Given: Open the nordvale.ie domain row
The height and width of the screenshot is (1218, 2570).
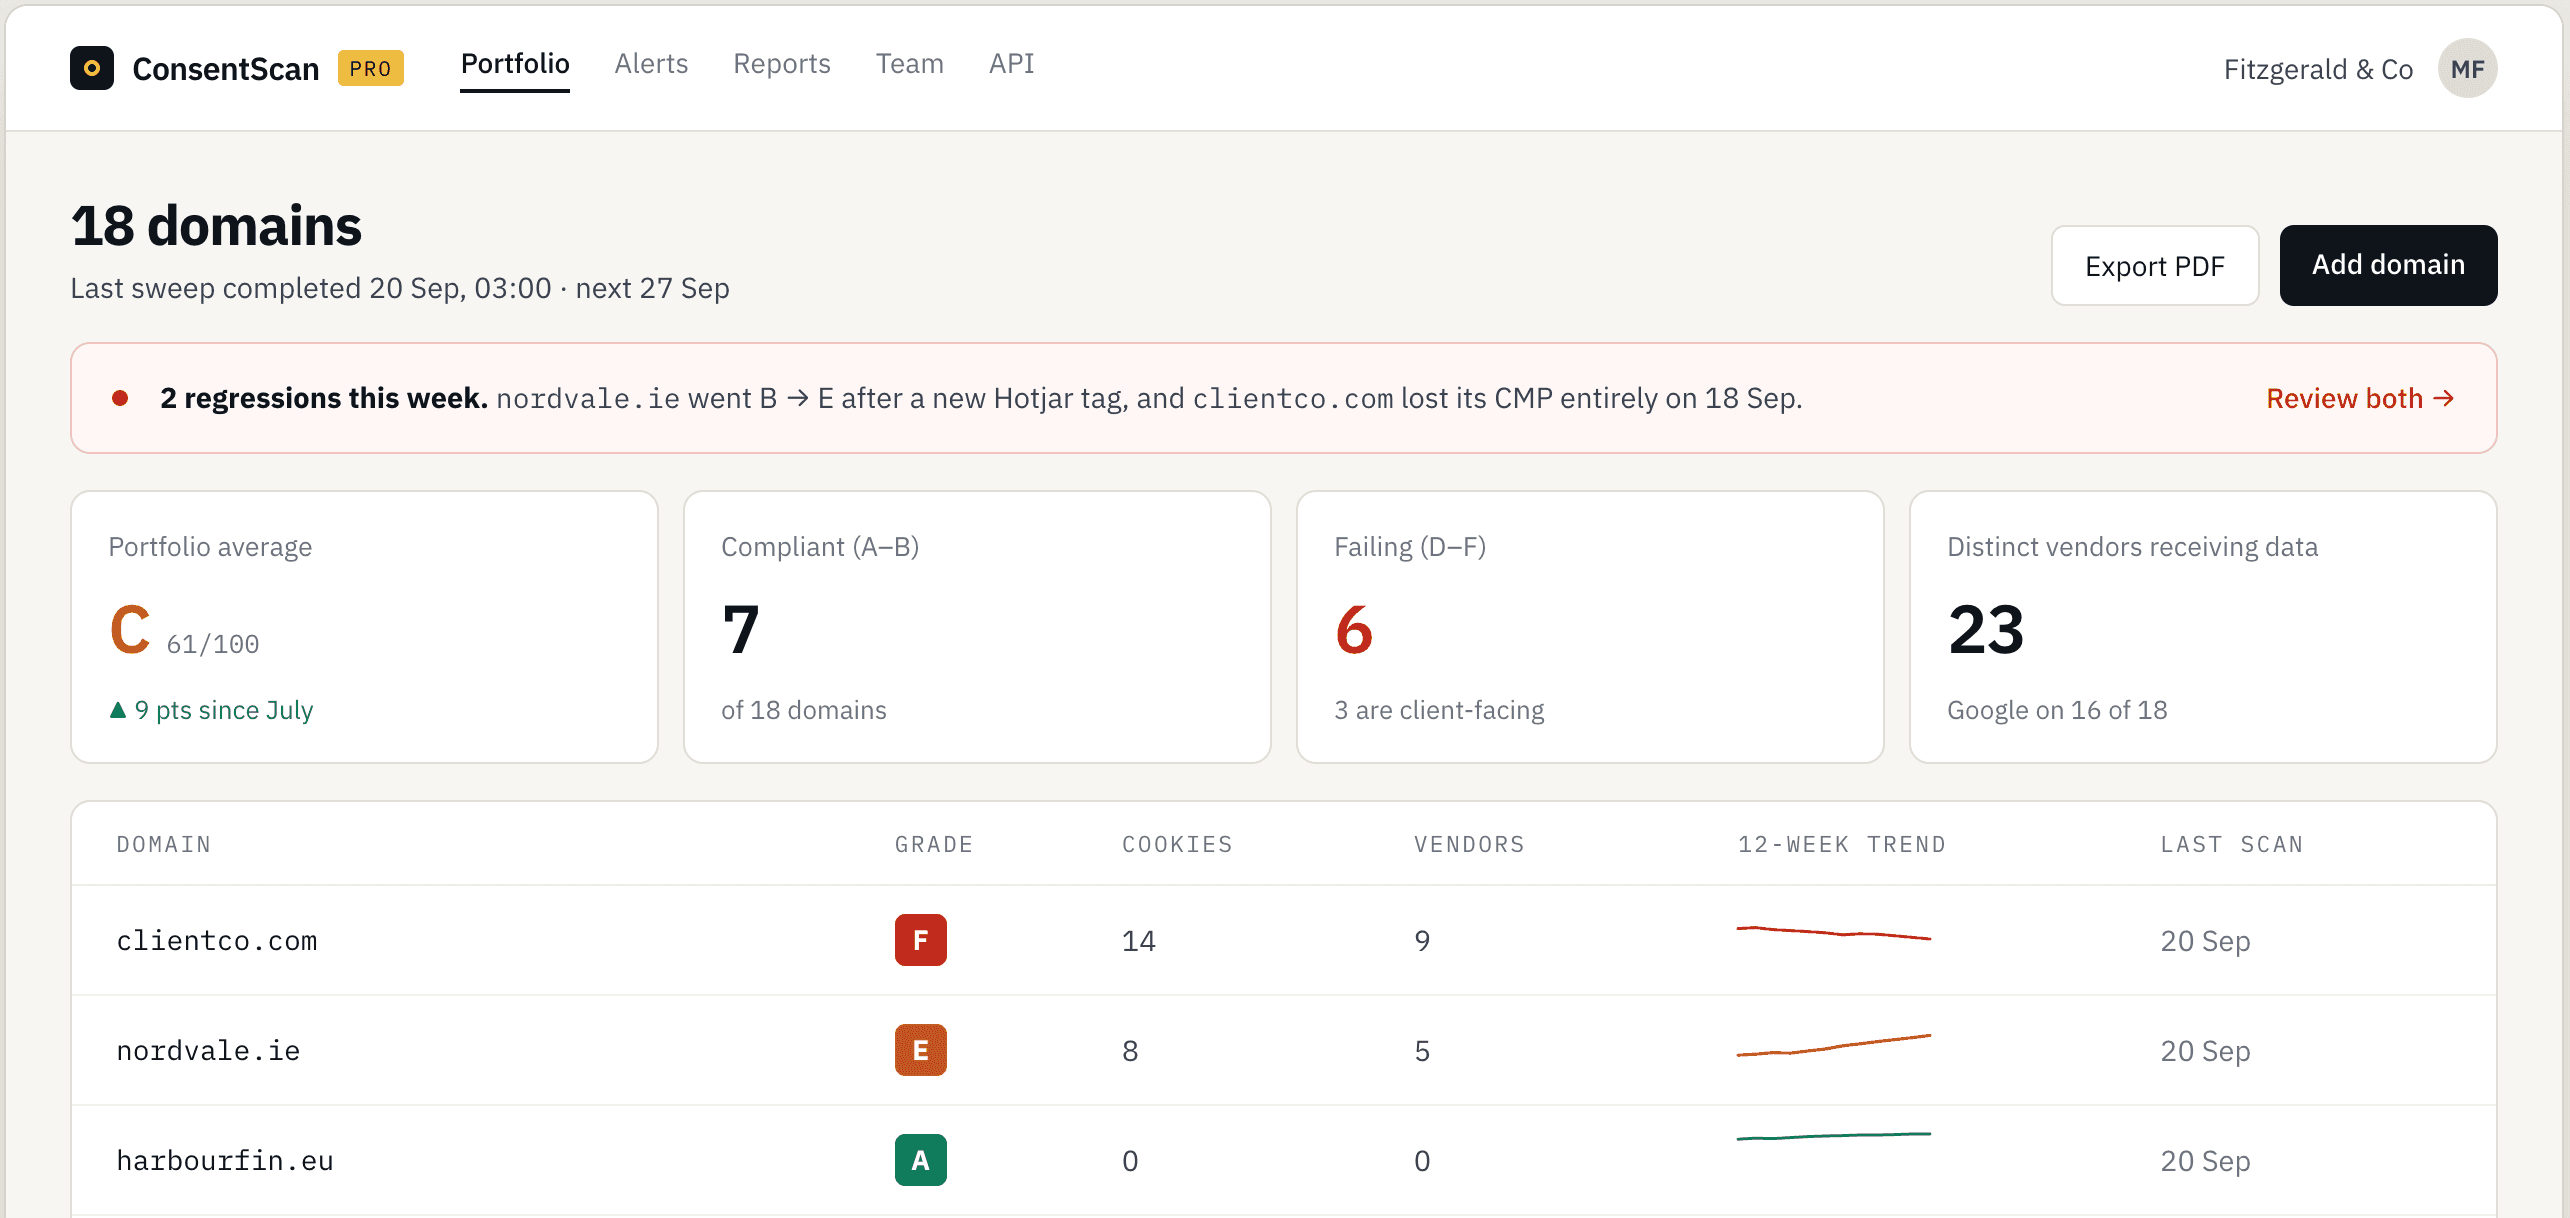Looking at the screenshot, I should click(x=1284, y=1050).
